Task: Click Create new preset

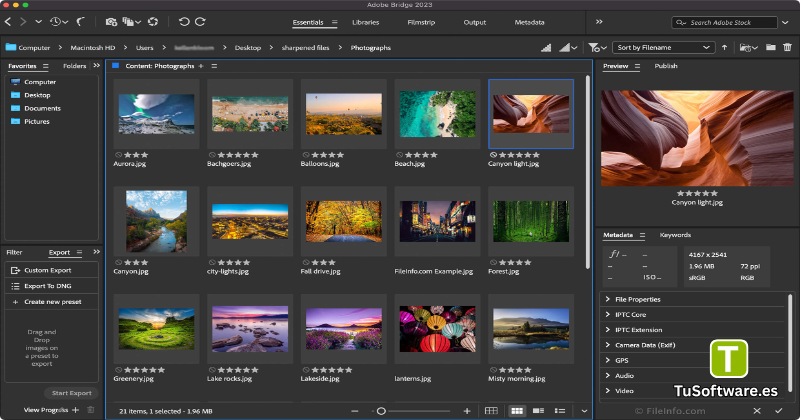Action: (51, 302)
